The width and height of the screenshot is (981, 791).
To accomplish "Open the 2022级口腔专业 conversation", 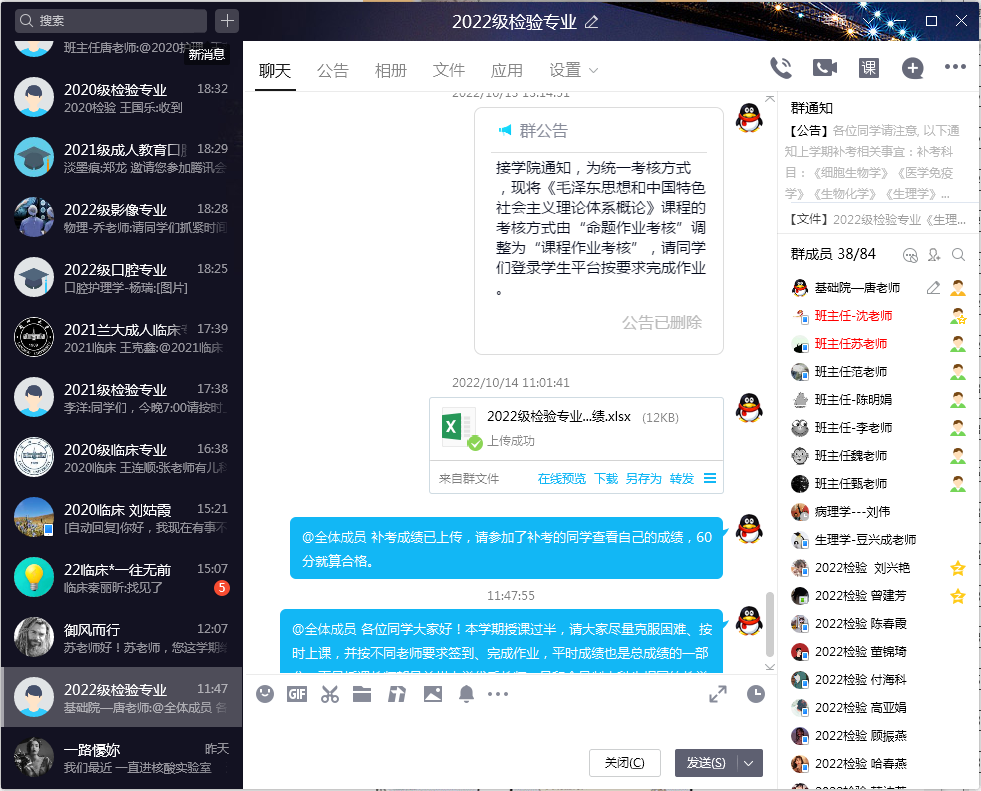I will [121, 278].
